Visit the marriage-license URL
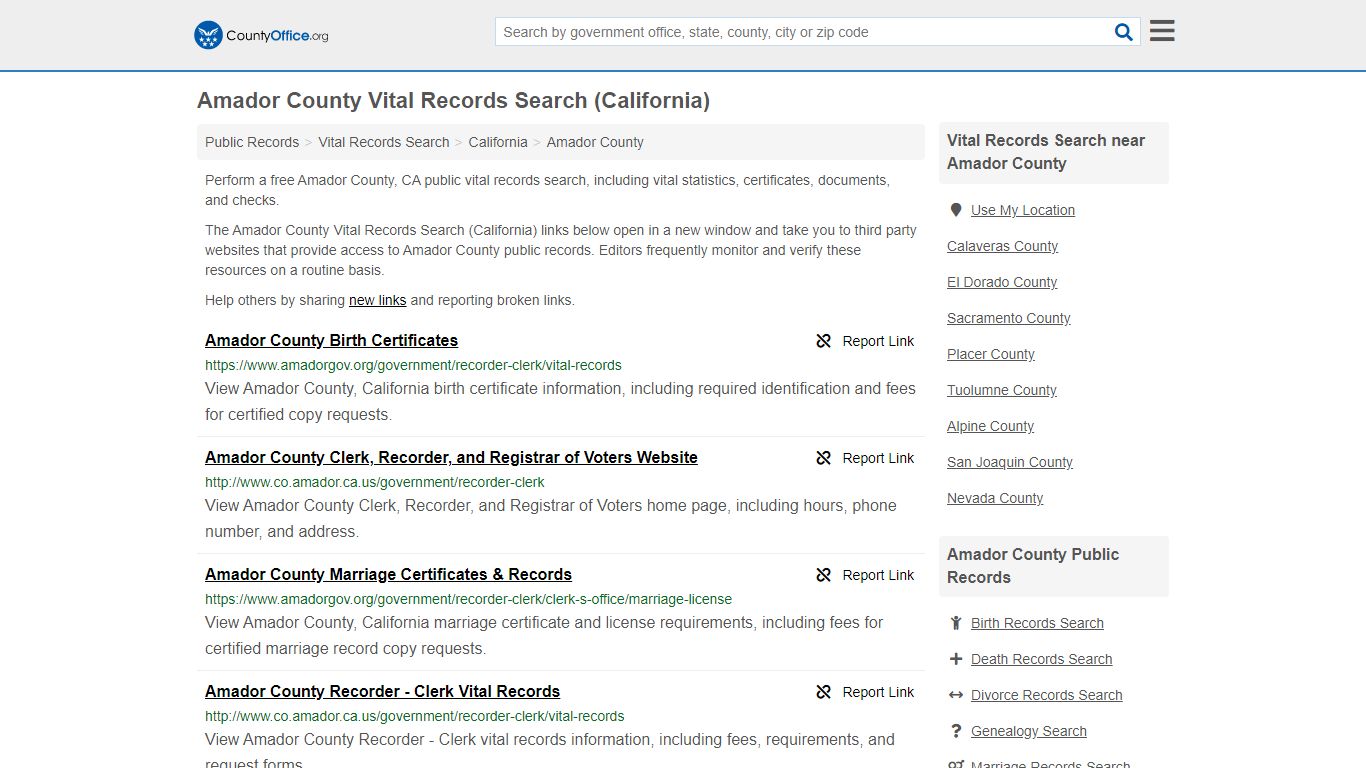Image resolution: width=1366 pixels, height=768 pixels. click(468, 599)
